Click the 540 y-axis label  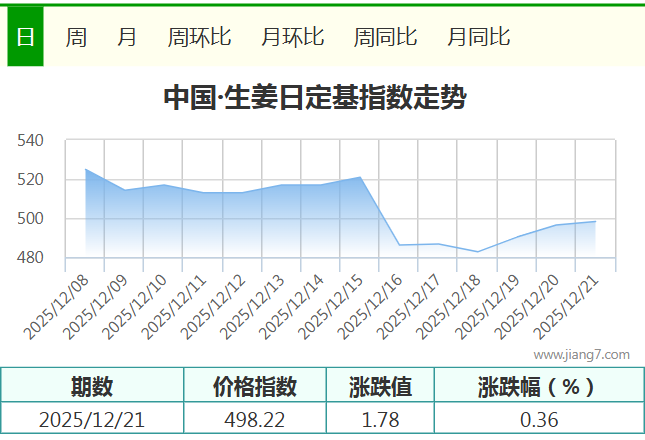(x=32, y=141)
